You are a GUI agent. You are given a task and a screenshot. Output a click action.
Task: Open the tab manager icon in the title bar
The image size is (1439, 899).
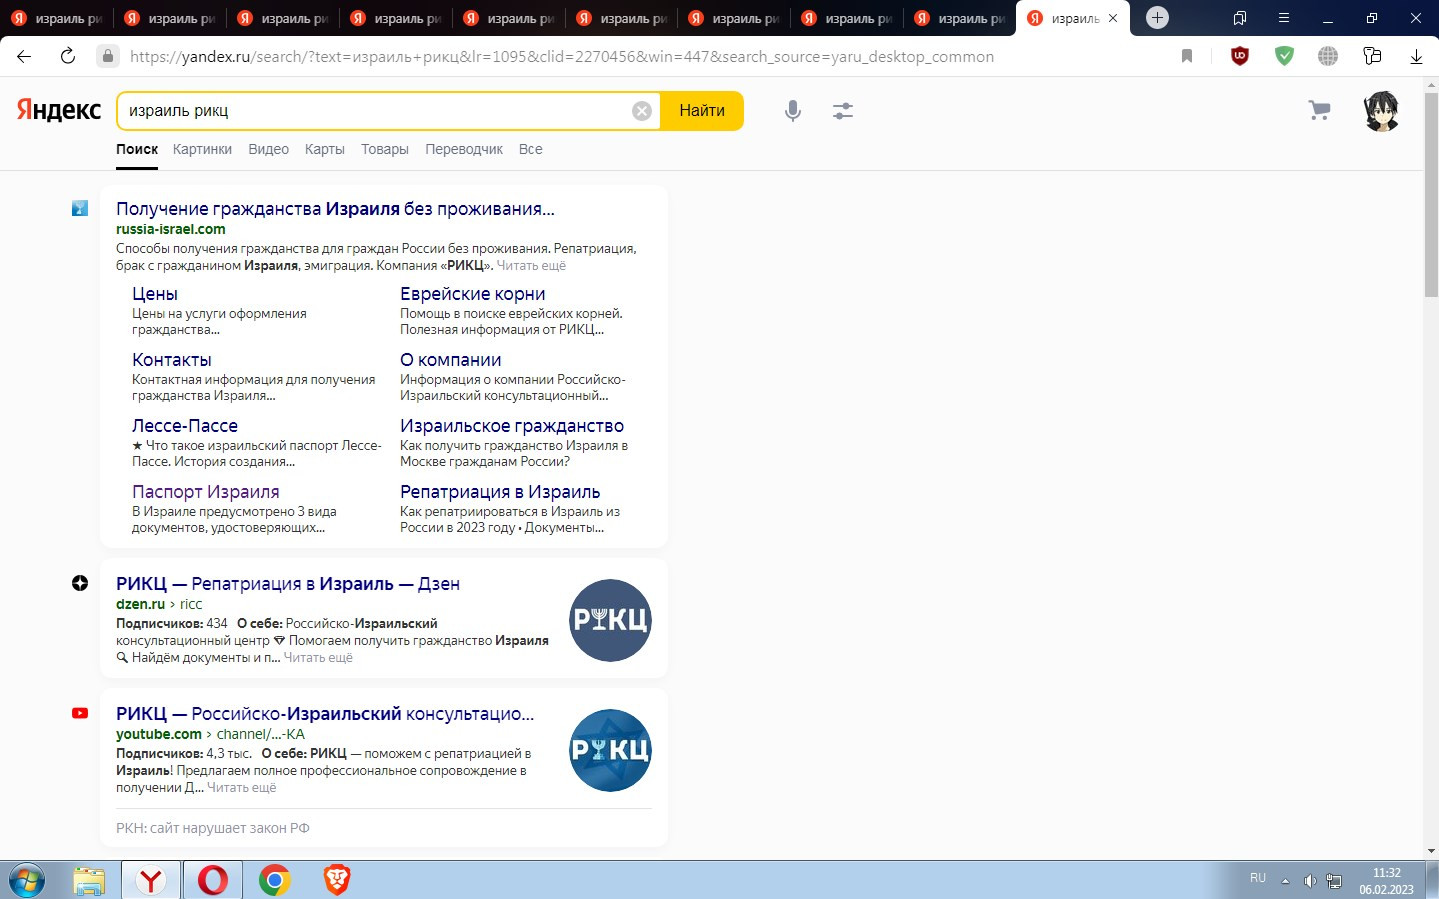[1240, 18]
